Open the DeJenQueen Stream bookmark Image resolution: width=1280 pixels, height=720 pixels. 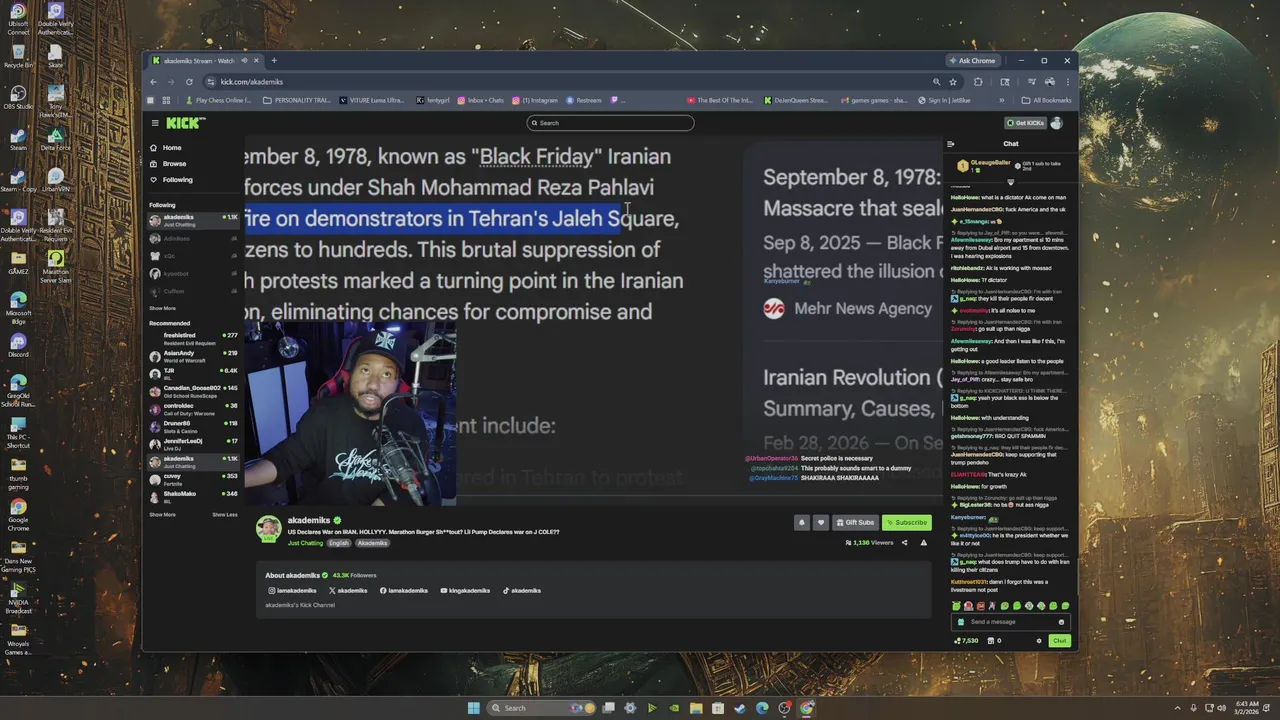796,100
